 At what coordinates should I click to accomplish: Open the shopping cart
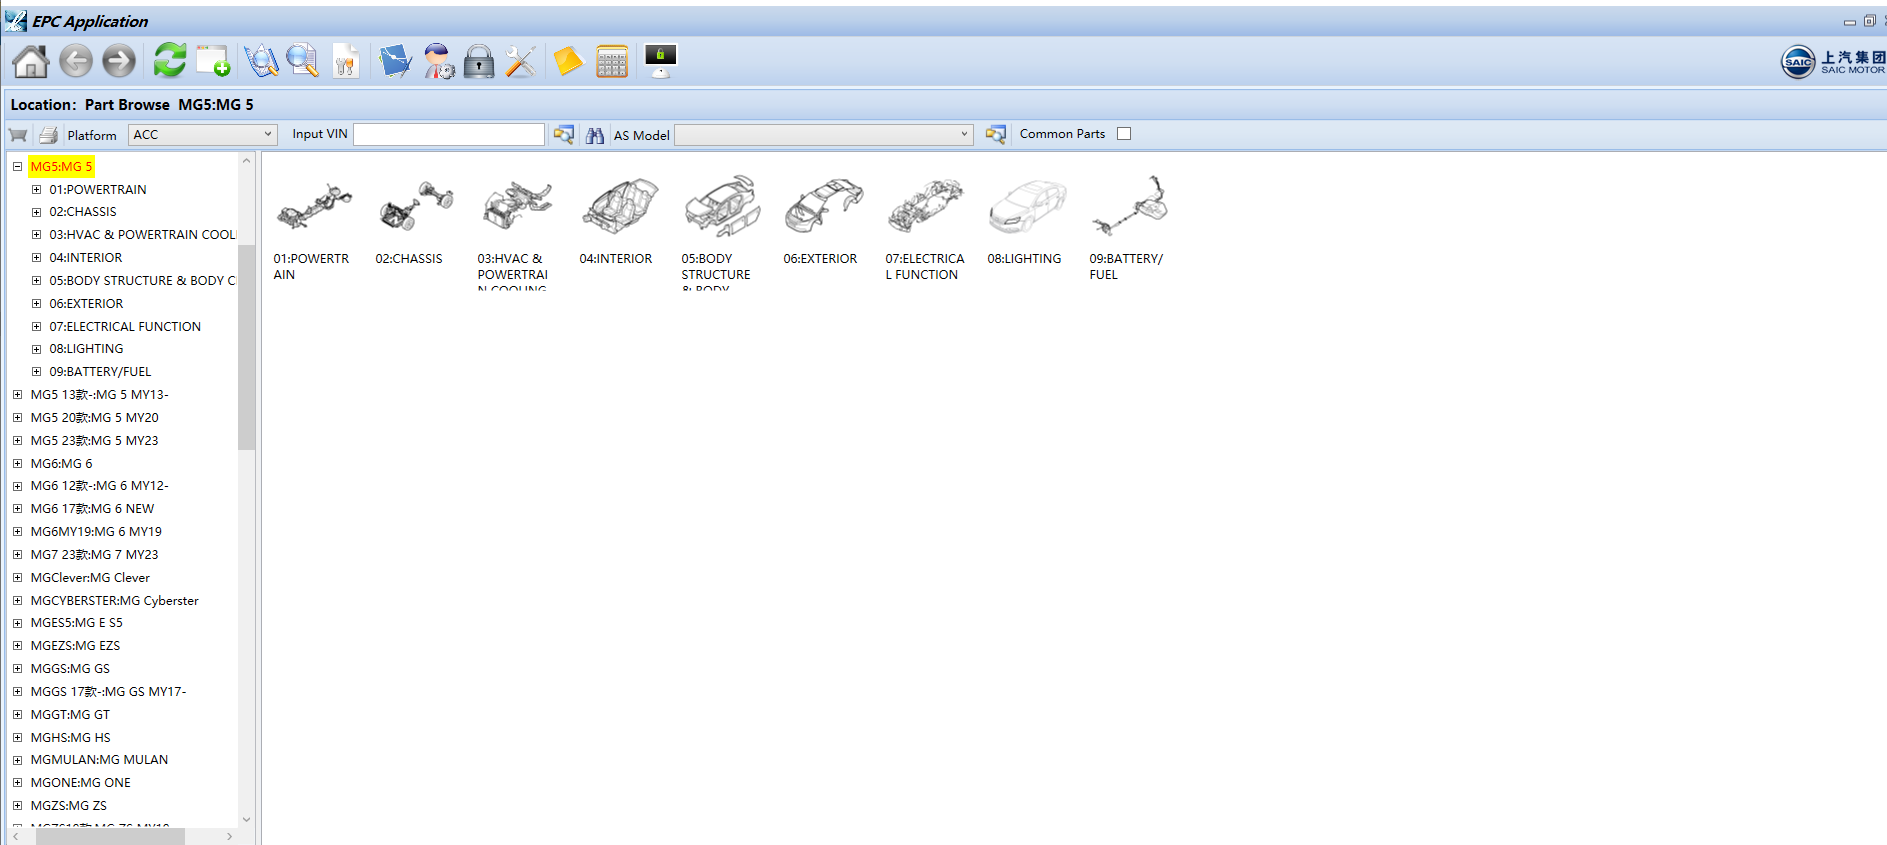(x=18, y=135)
